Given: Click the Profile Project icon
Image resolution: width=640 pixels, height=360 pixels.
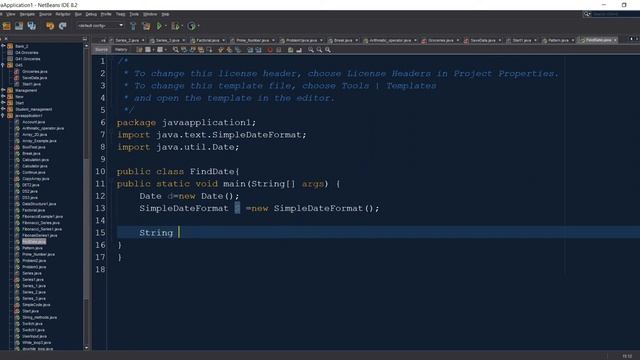Looking at the screenshot, I should [191, 26].
